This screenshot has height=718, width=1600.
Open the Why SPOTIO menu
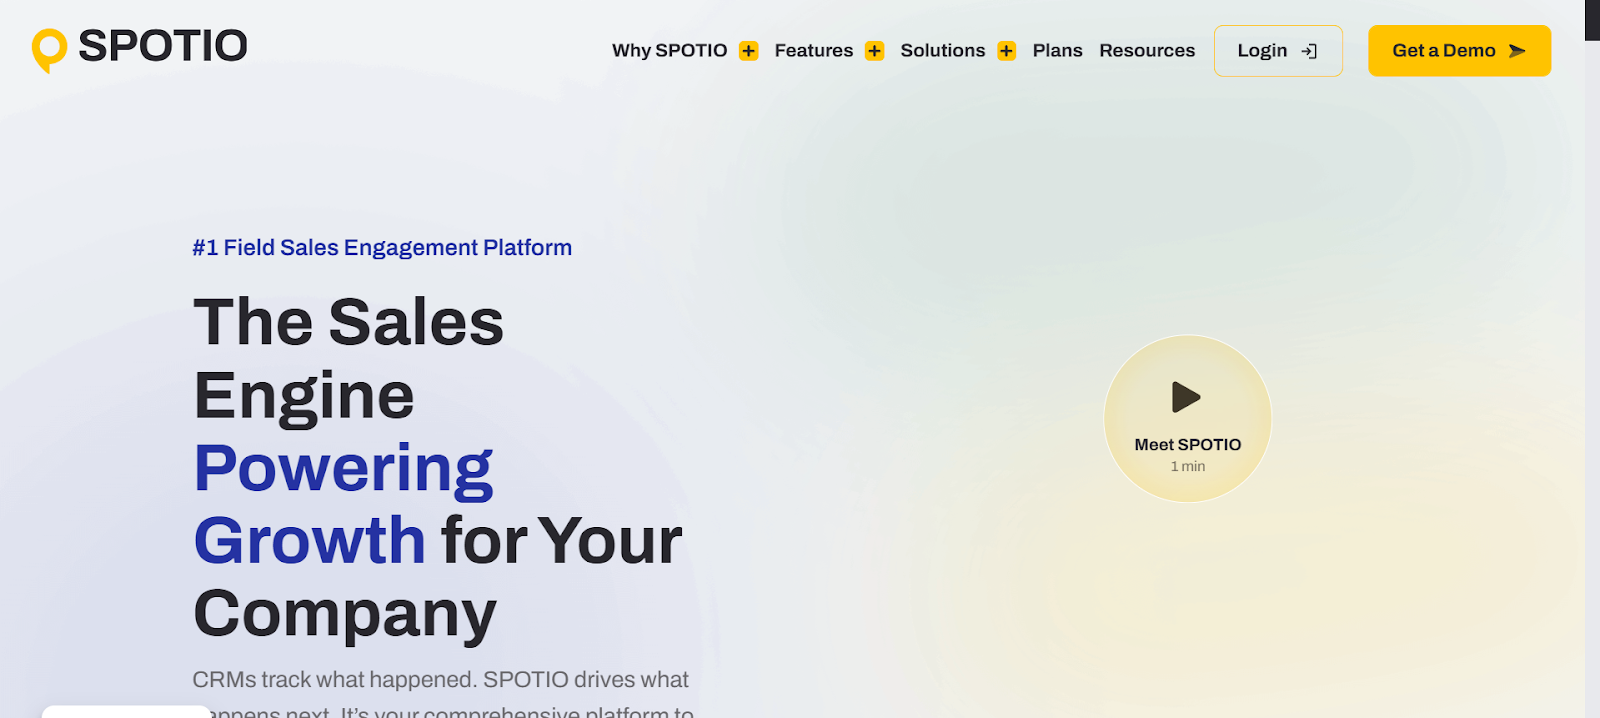point(669,51)
